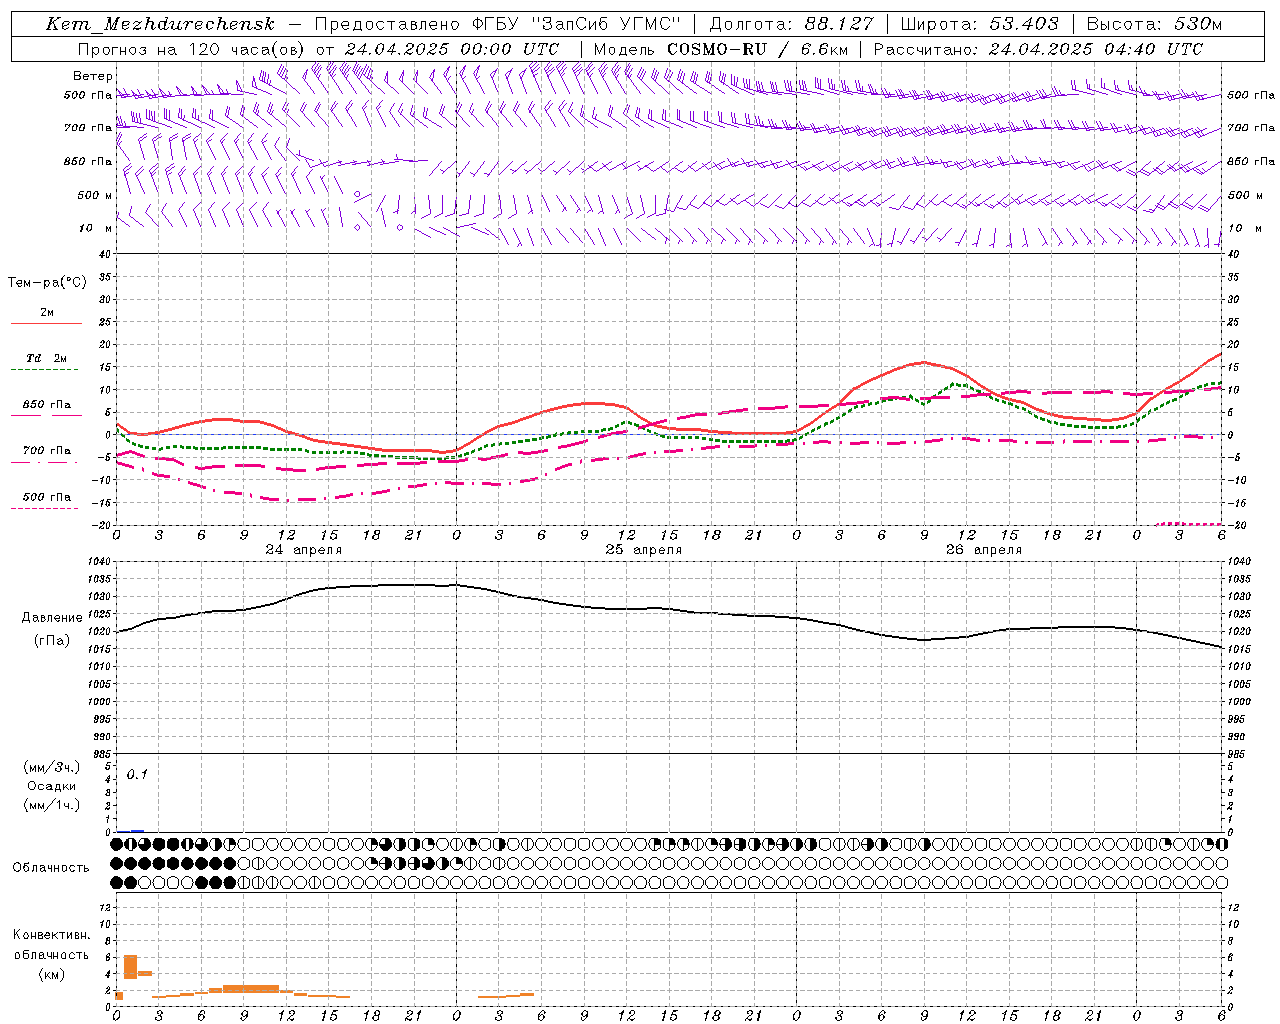
Task: Click the 'Td 2м' dew point legend entry
Action: [46, 358]
